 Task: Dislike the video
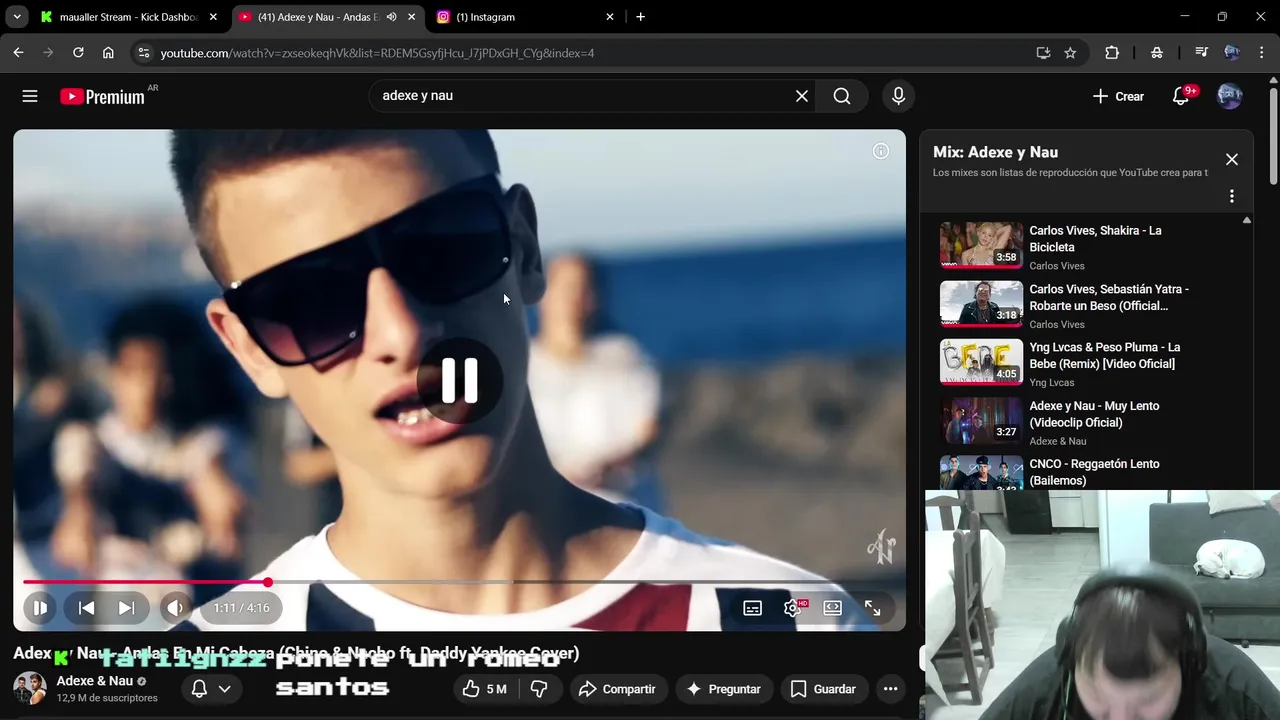click(x=539, y=689)
